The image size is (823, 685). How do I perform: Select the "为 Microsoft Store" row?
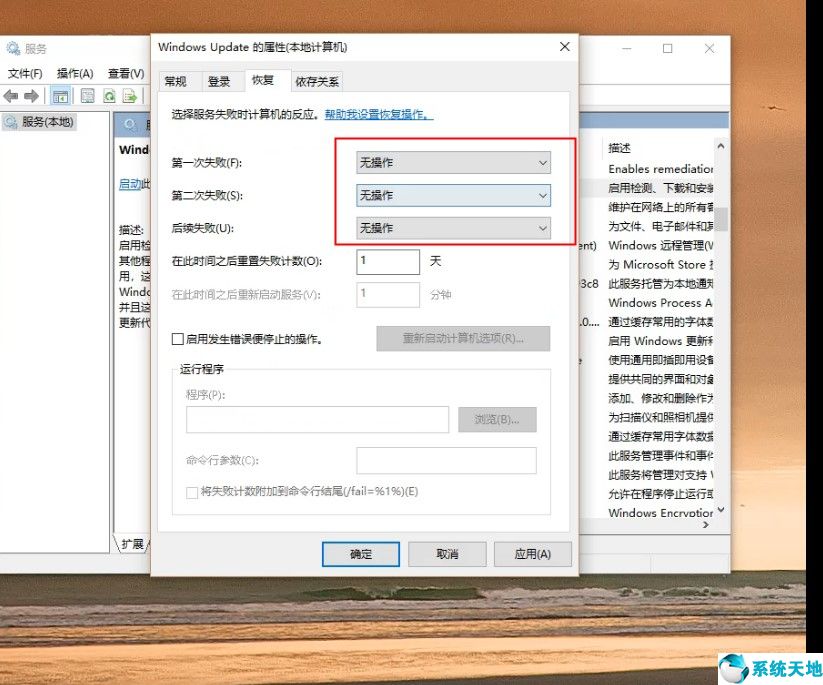660,265
